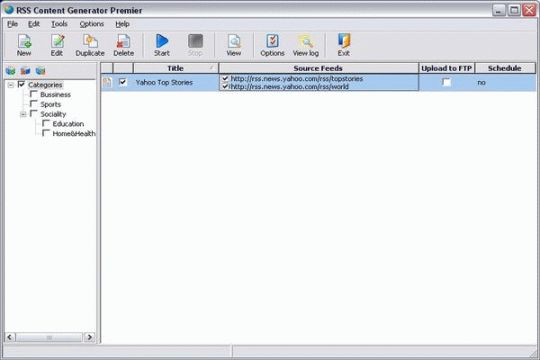Click the document icon in Yahoo Top Stories row
The image size is (540, 360).
click(x=107, y=82)
